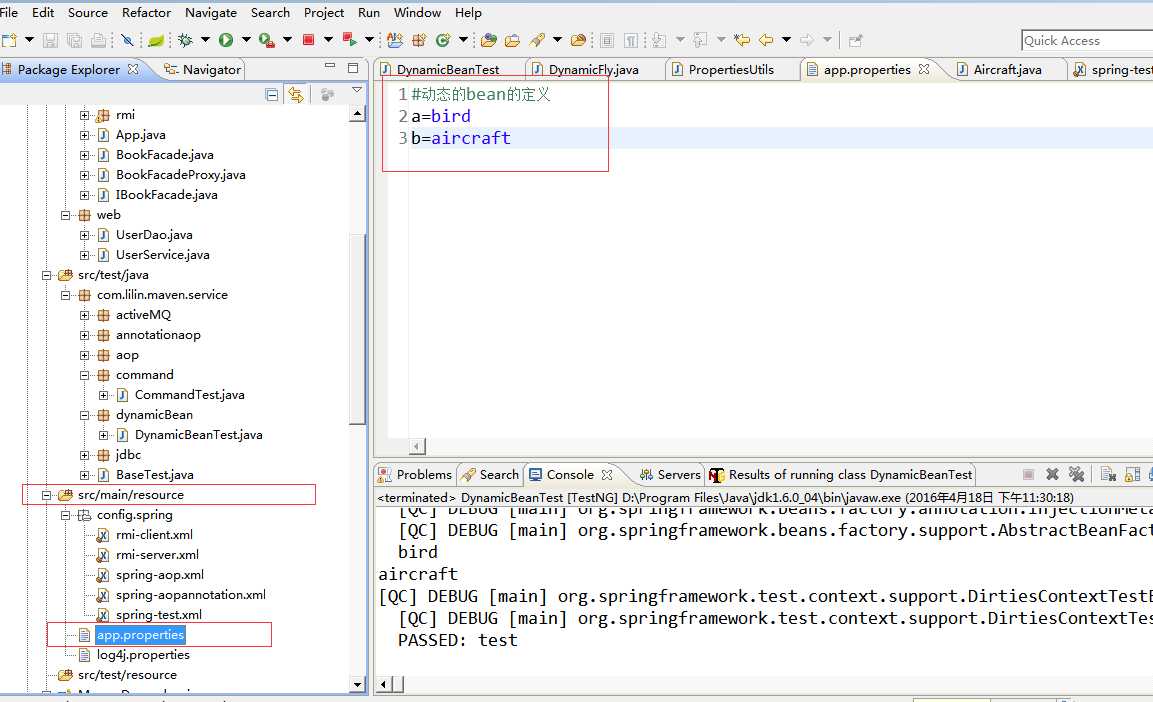This screenshot has height=702, width=1153.
Task: Click the green Run button
Action: 226,40
